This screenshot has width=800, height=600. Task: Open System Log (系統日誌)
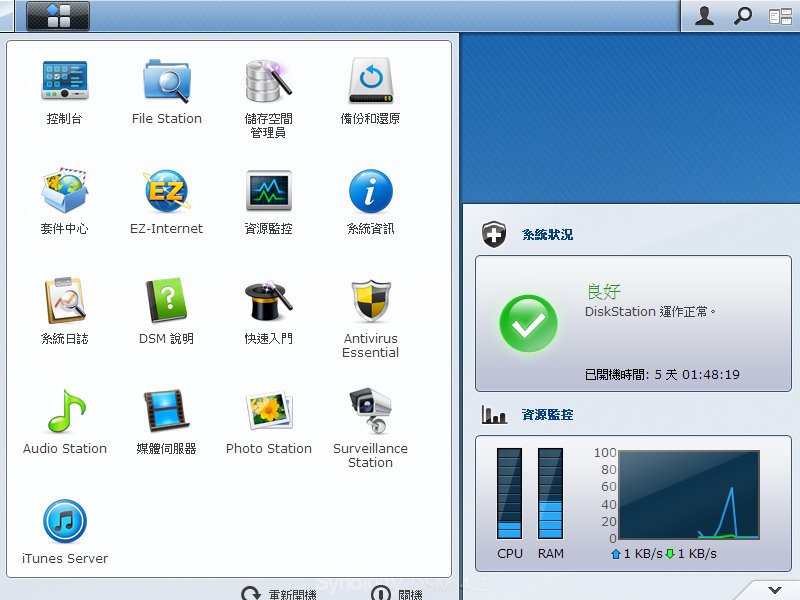point(65,301)
